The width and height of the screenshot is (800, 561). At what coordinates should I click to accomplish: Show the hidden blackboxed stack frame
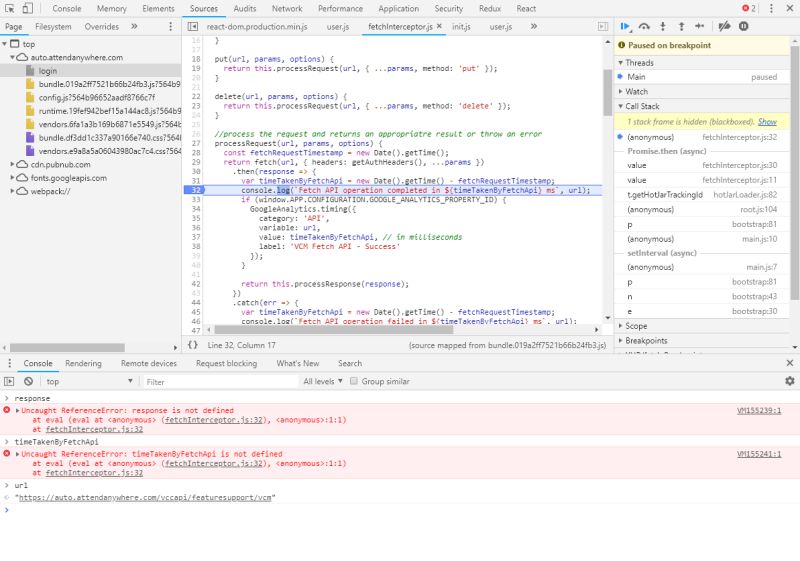(767, 121)
